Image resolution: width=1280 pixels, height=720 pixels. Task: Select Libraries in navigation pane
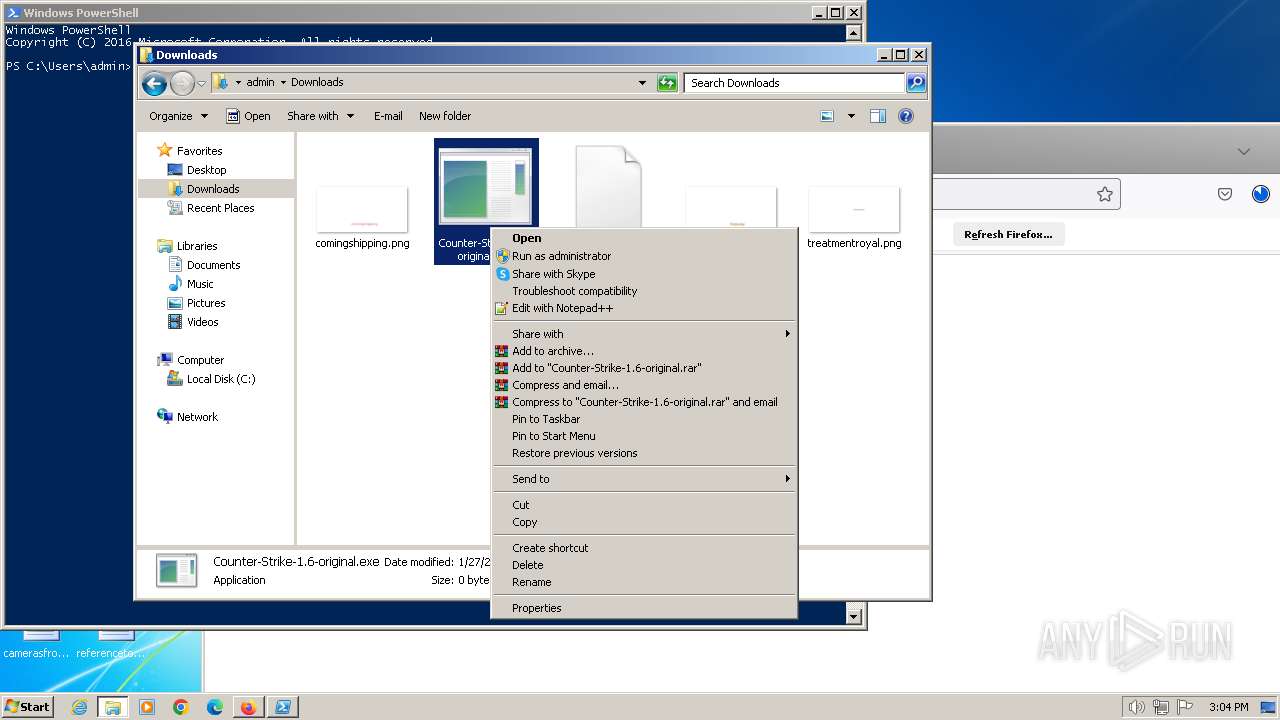point(197,246)
